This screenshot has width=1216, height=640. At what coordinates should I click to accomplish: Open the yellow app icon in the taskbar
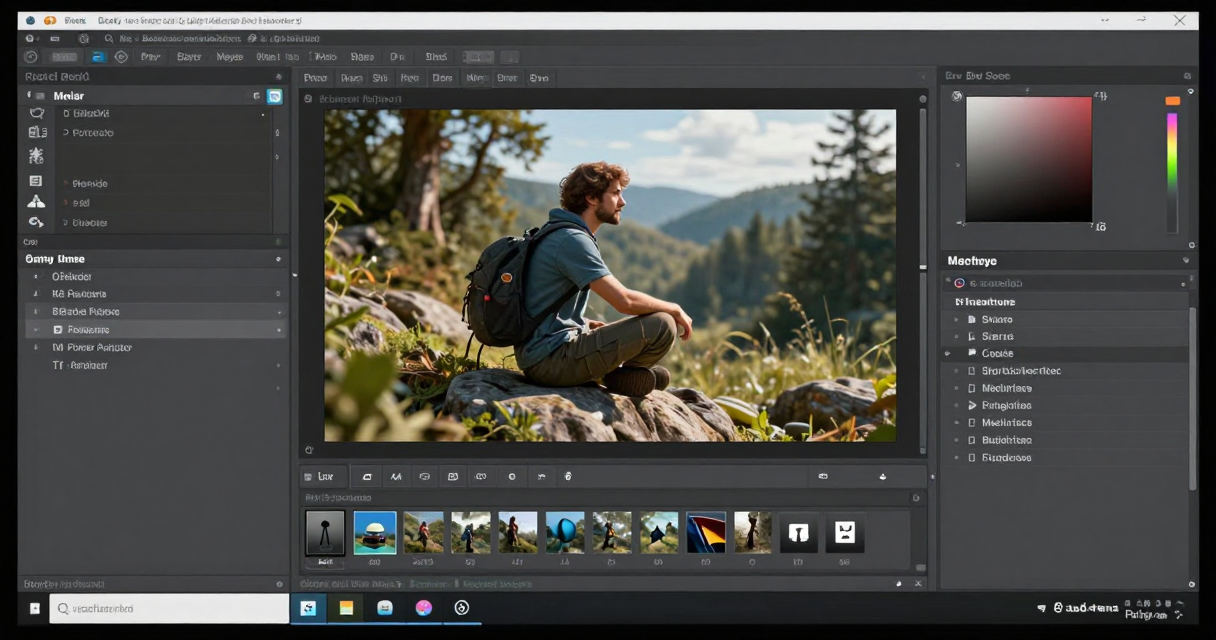(x=346, y=607)
